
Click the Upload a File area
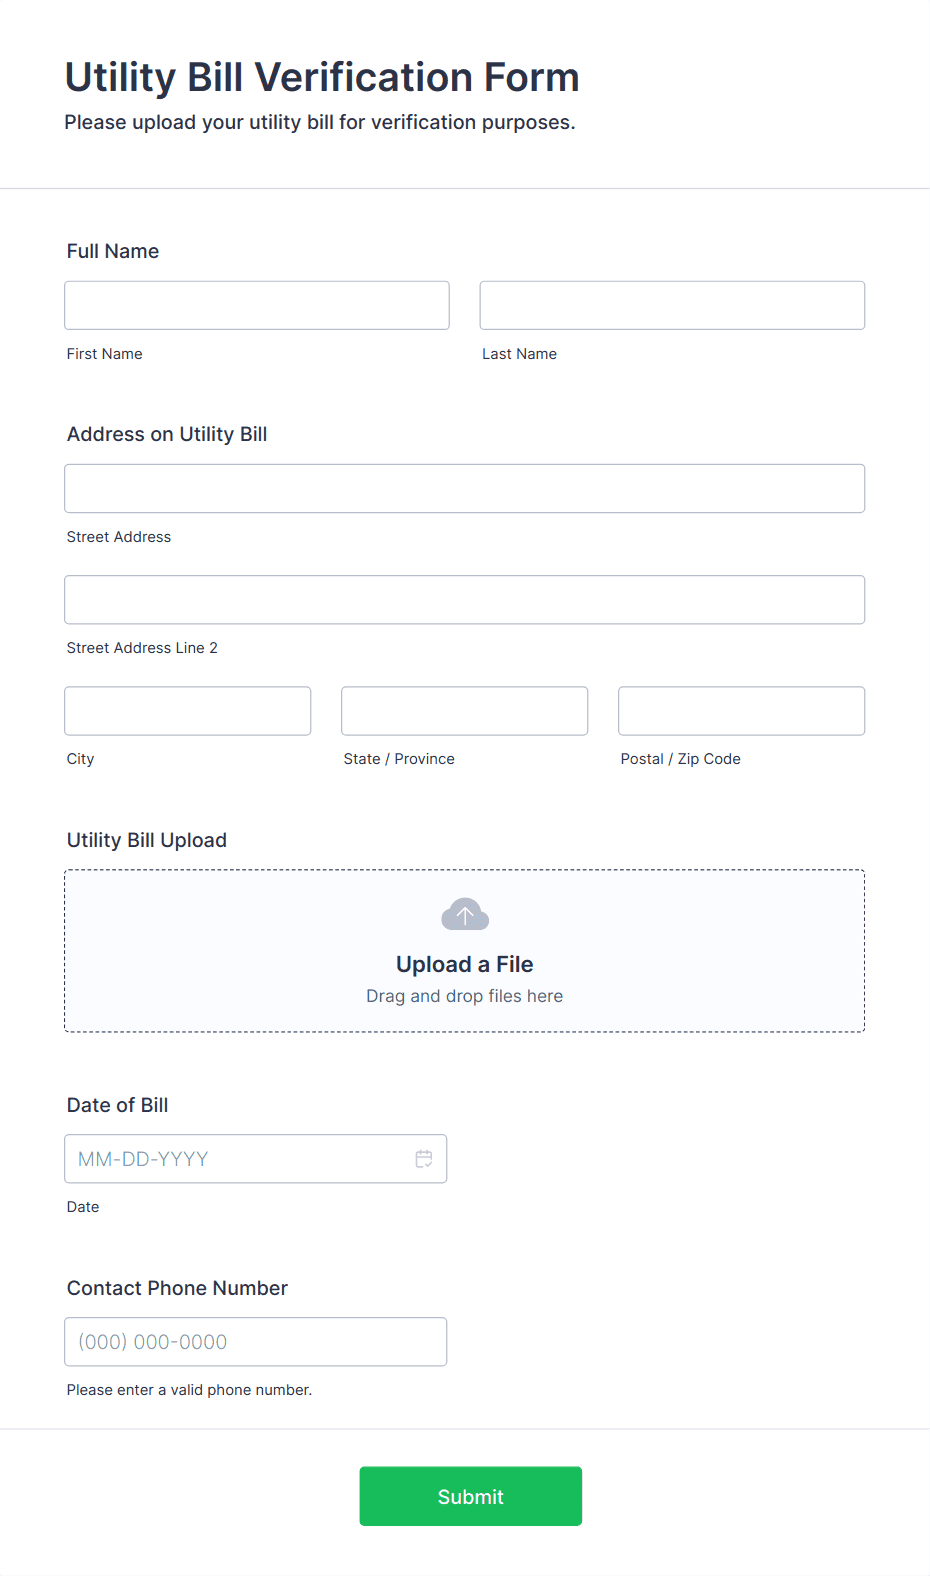click(x=464, y=963)
